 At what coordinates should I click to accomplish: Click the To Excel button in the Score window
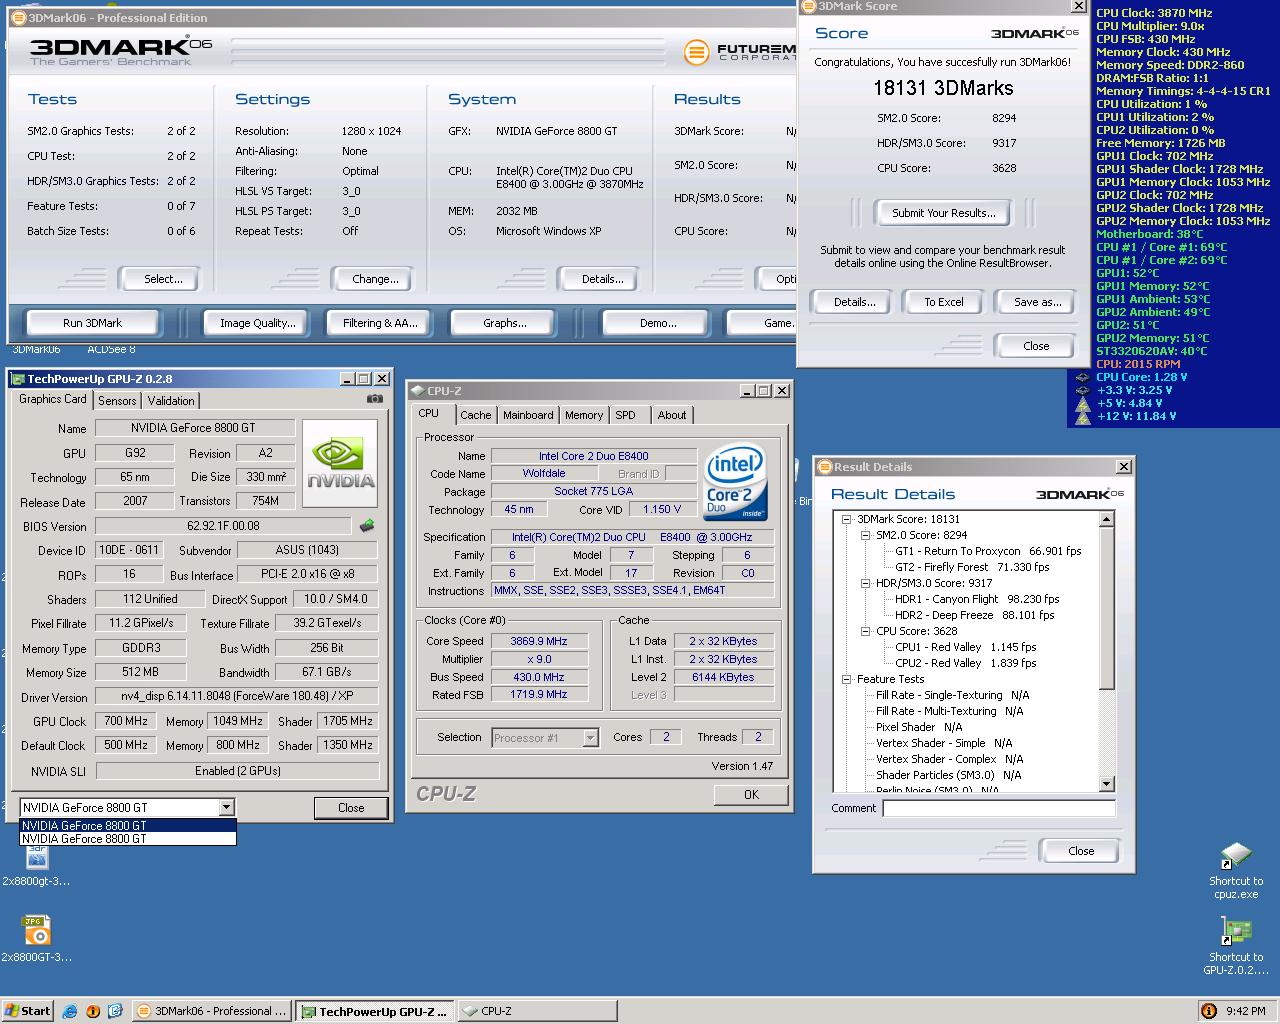pyautogui.click(x=944, y=302)
